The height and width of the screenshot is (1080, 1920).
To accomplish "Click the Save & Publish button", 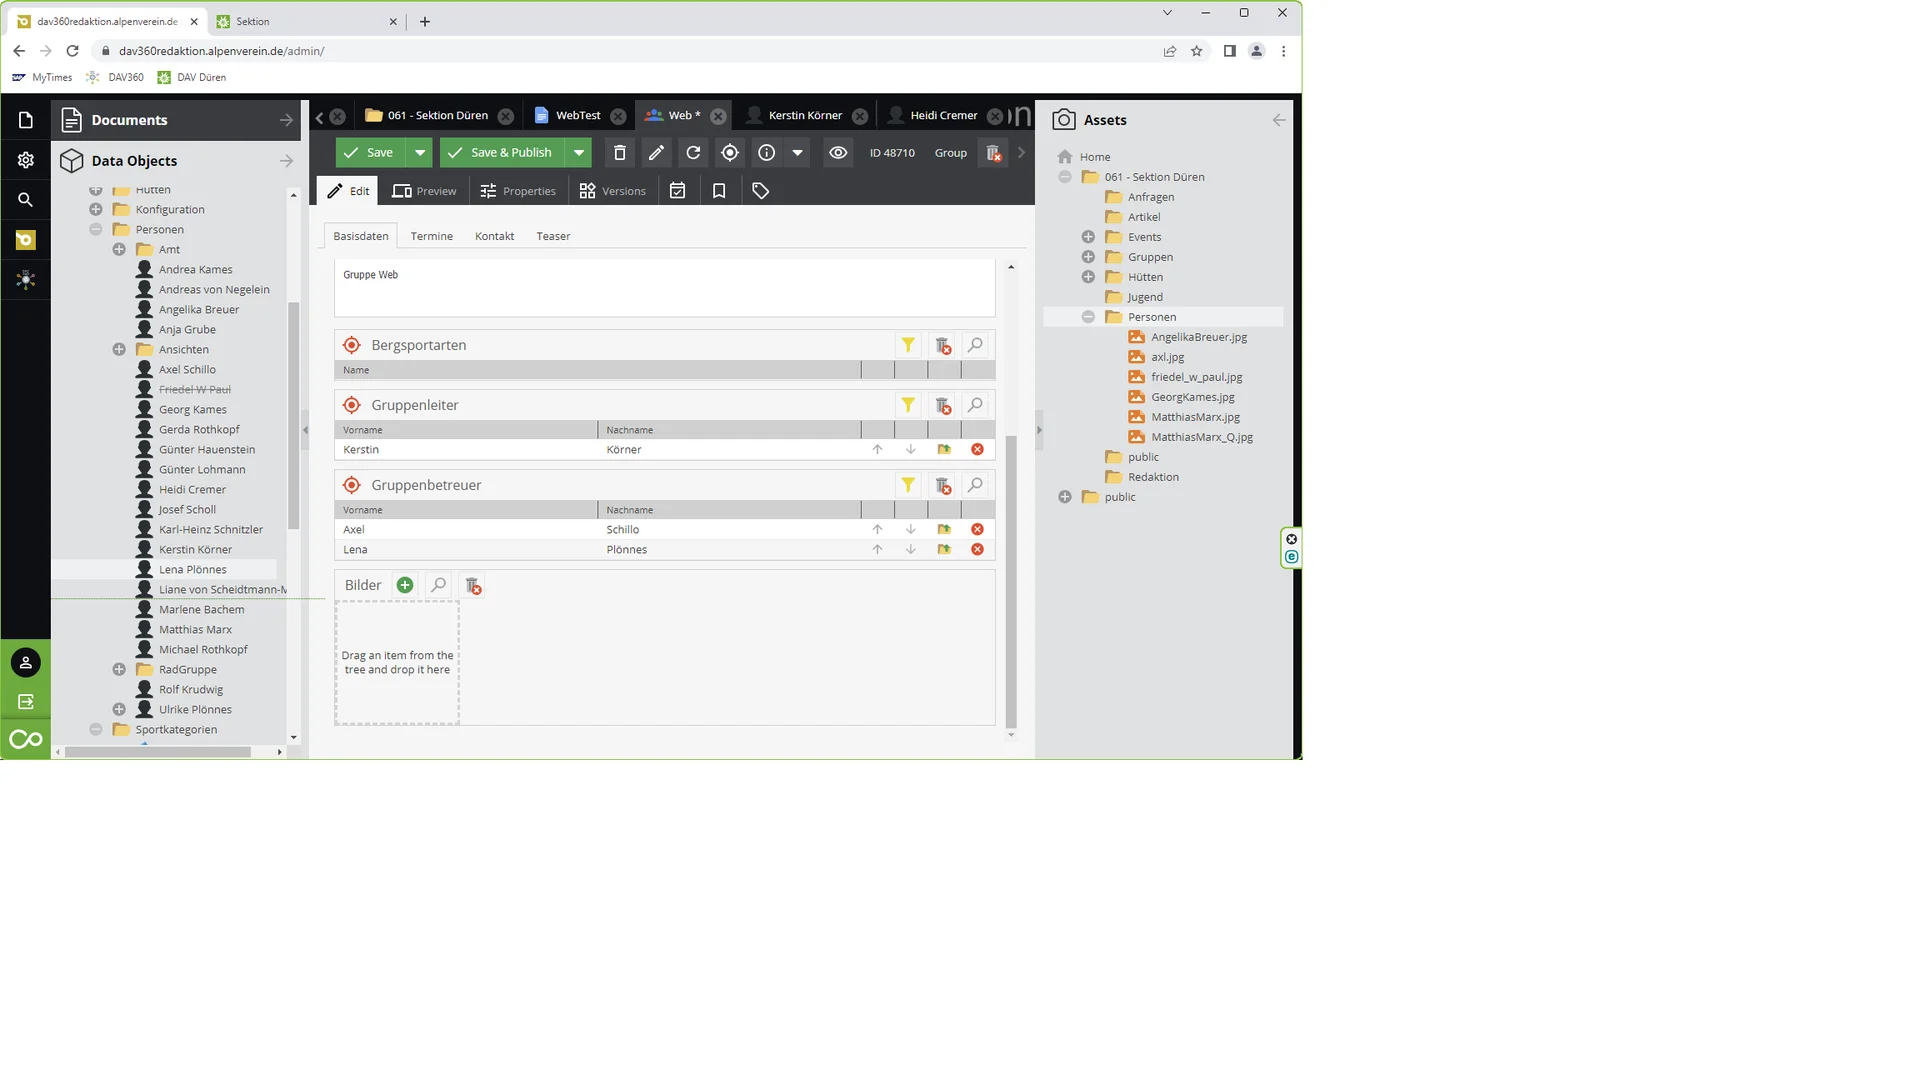I will tap(500, 153).
